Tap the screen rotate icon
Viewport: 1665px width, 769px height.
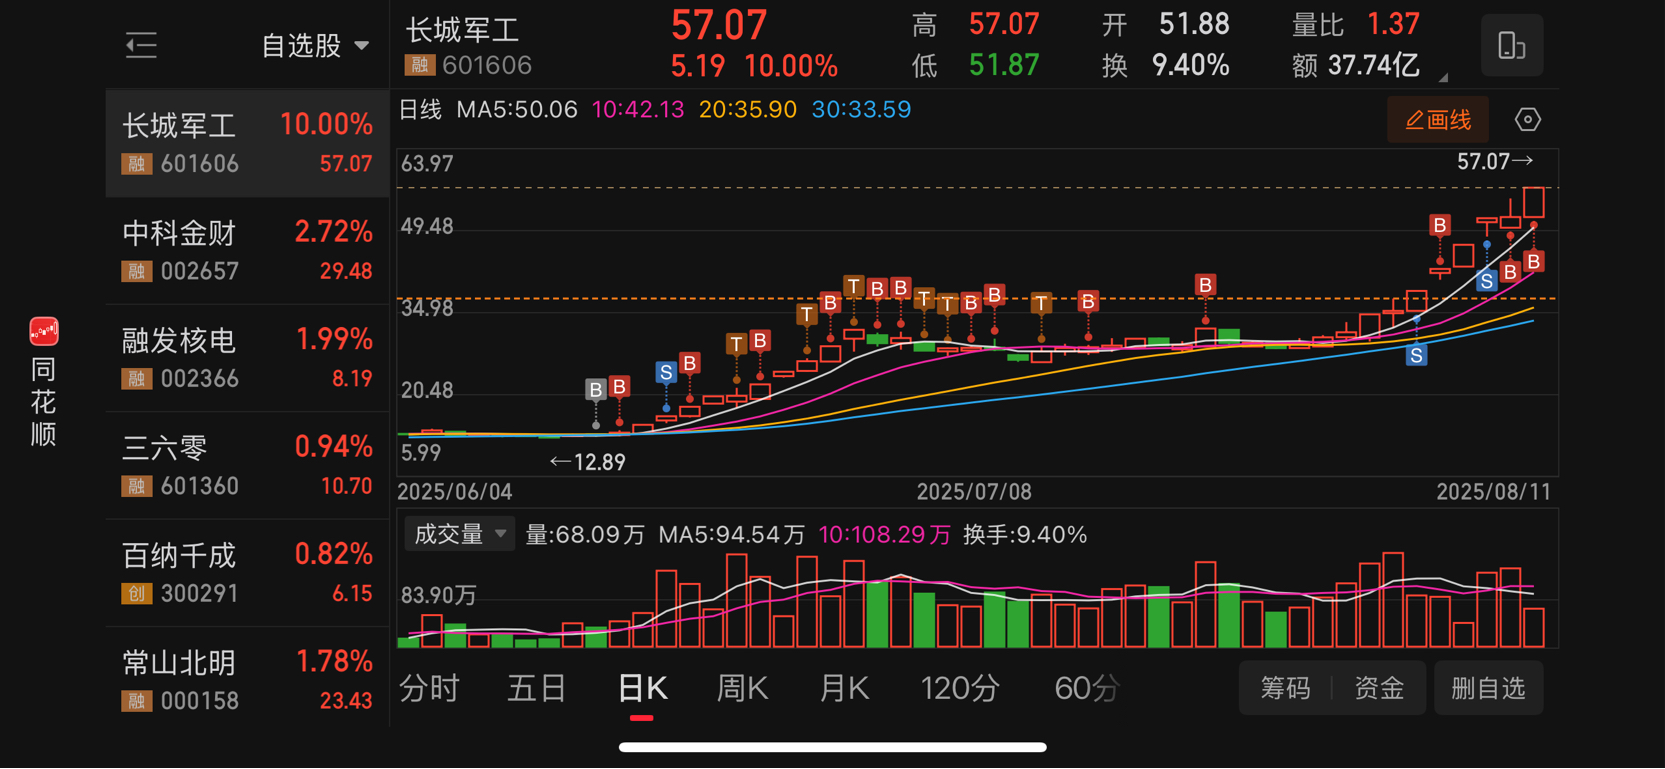pyautogui.click(x=1511, y=45)
